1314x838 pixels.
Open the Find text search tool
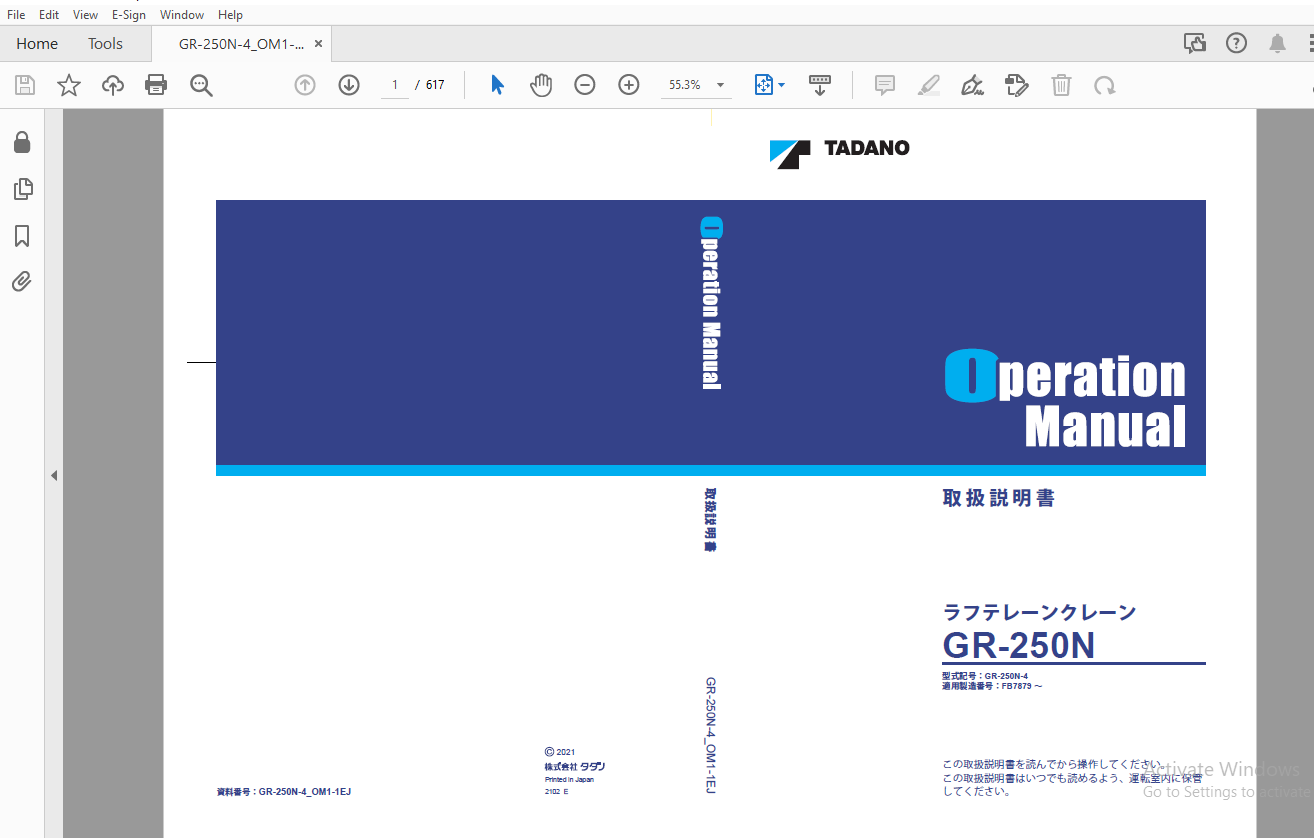tap(201, 85)
